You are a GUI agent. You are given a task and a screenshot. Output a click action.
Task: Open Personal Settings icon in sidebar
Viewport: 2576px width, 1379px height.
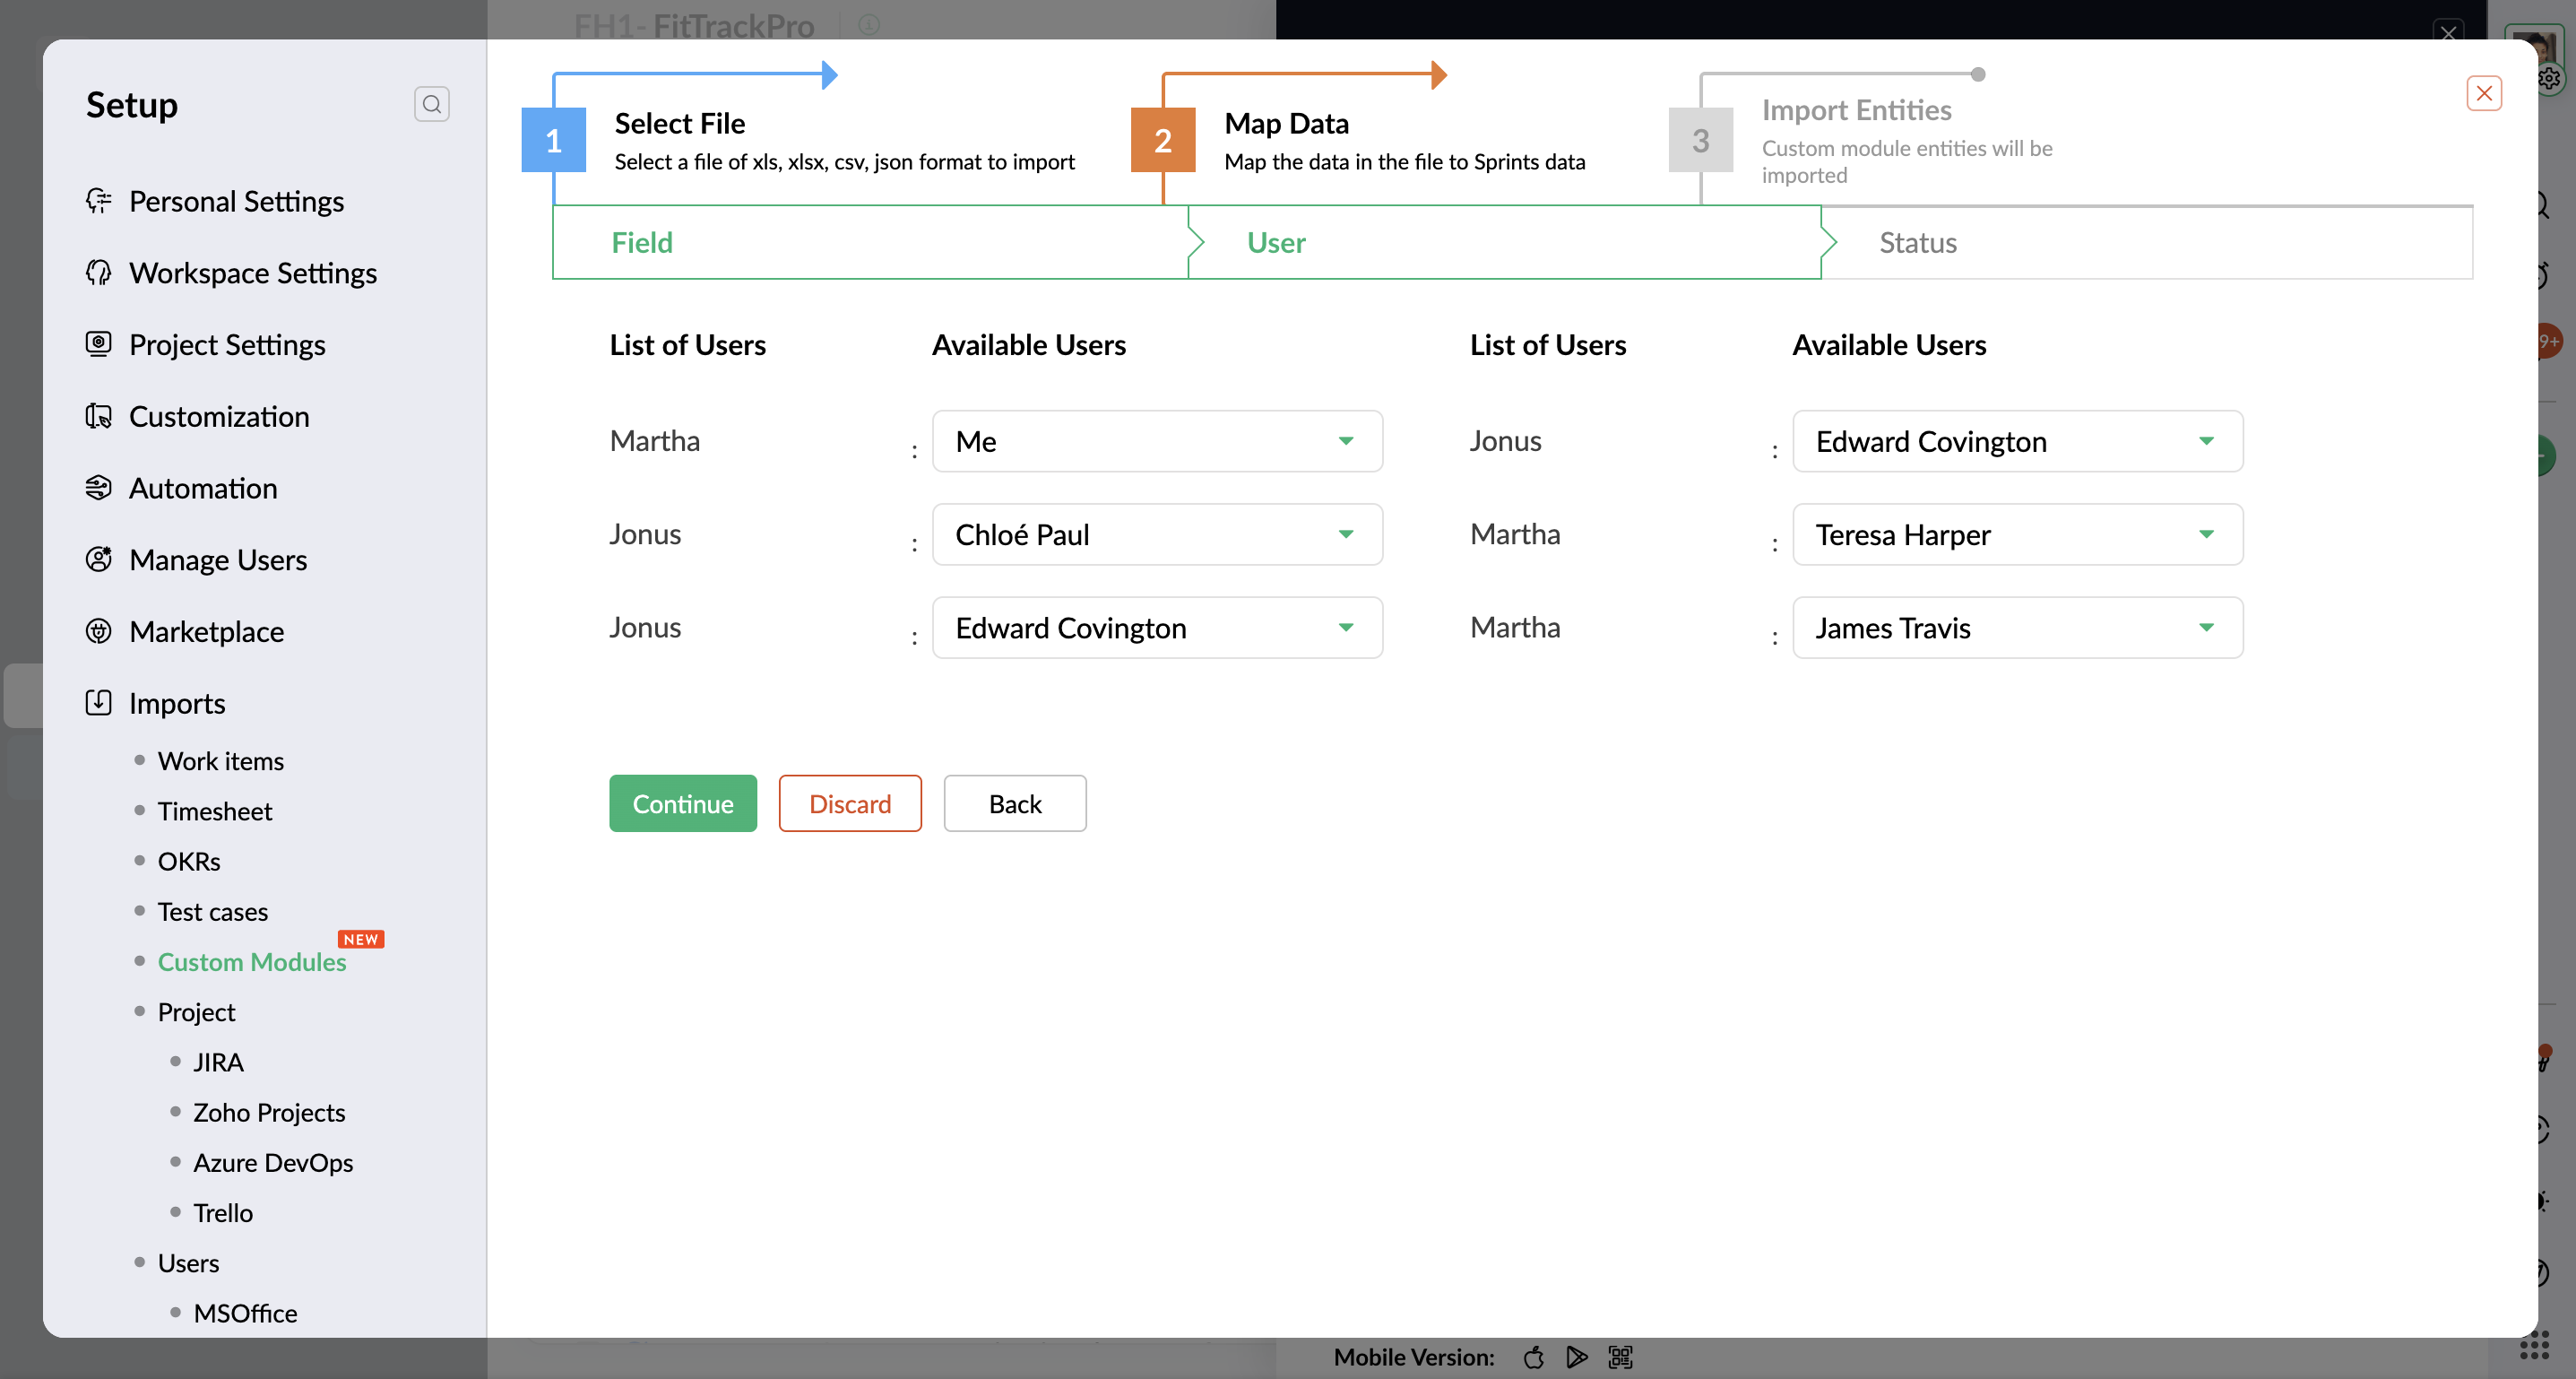[x=98, y=201]
